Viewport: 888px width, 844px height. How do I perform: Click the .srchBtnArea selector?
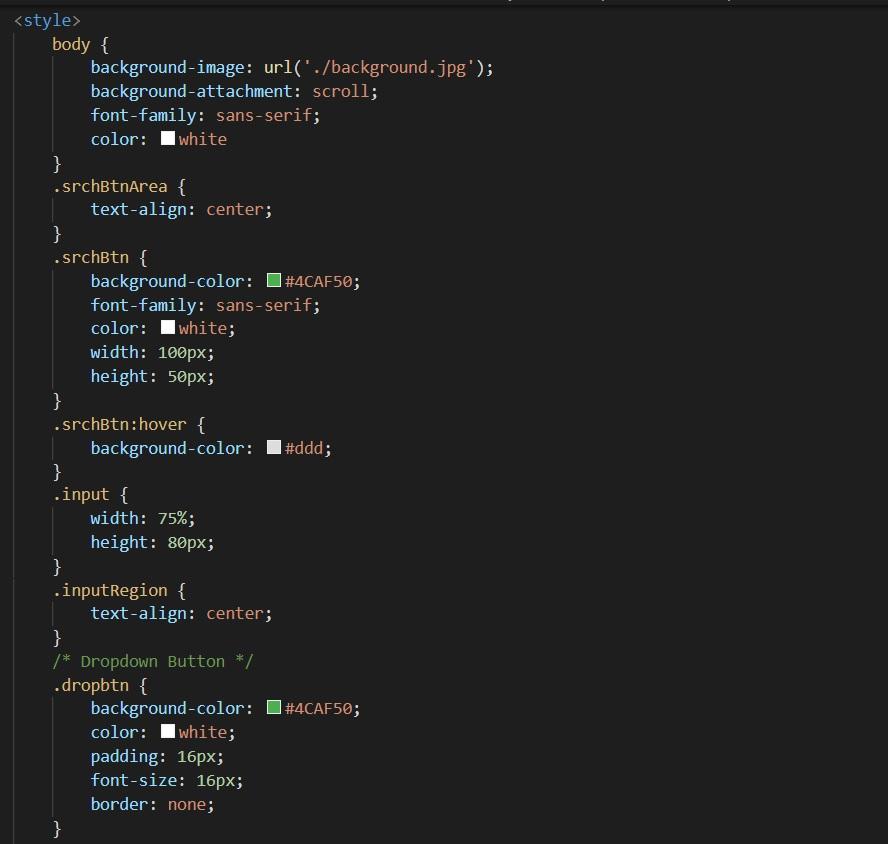[x=110, y=186]
